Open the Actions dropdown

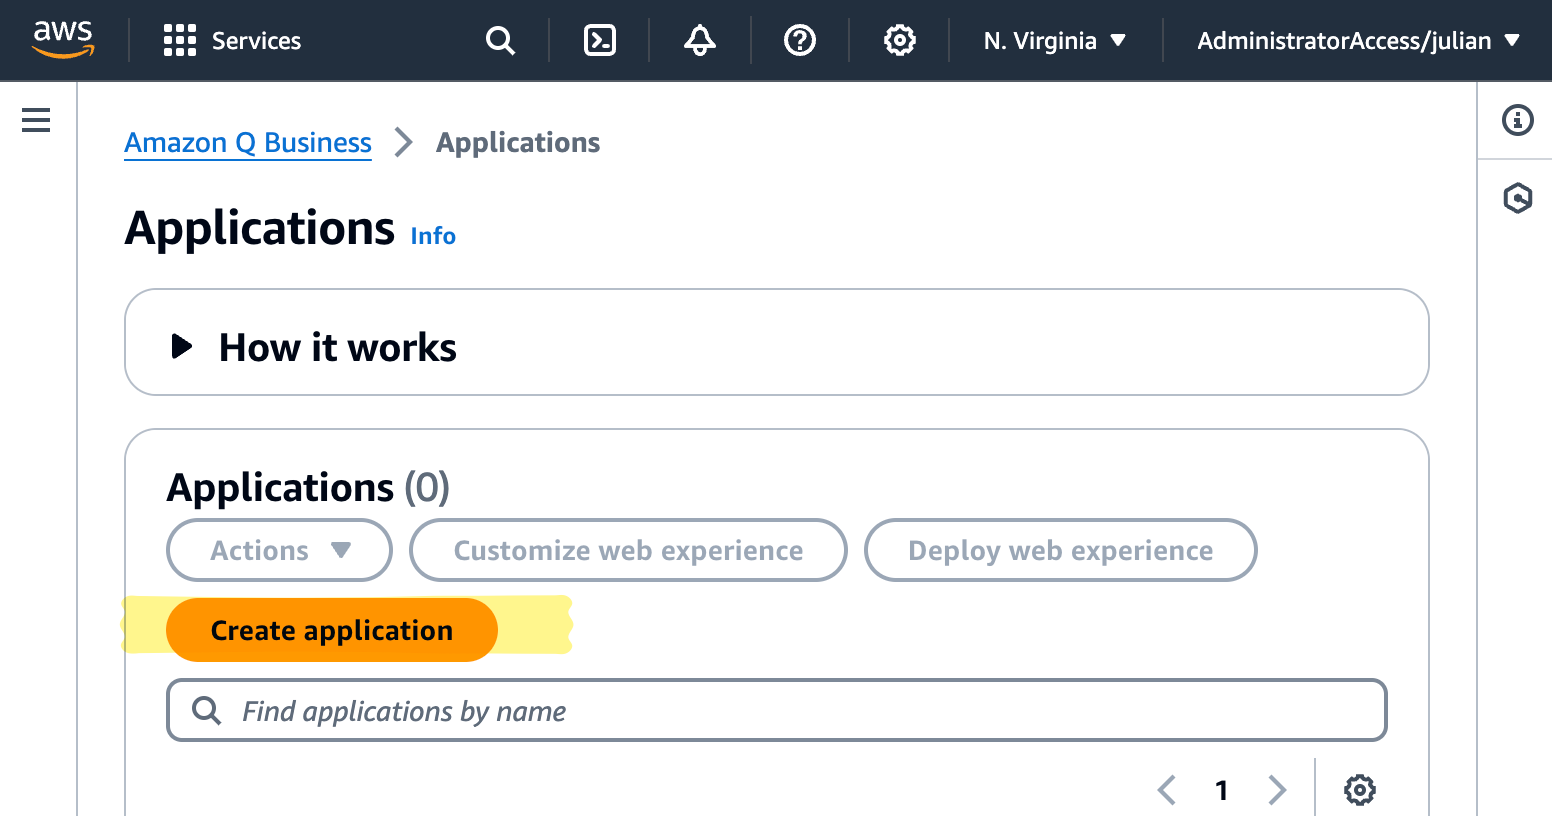(x=279, y=550)
